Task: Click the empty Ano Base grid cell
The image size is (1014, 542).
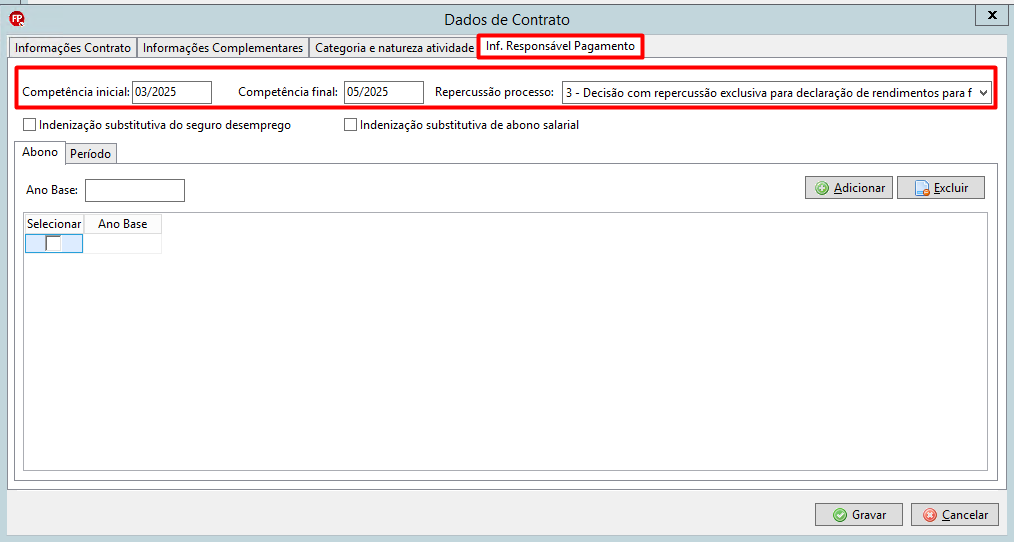Action: coord(123,243)
